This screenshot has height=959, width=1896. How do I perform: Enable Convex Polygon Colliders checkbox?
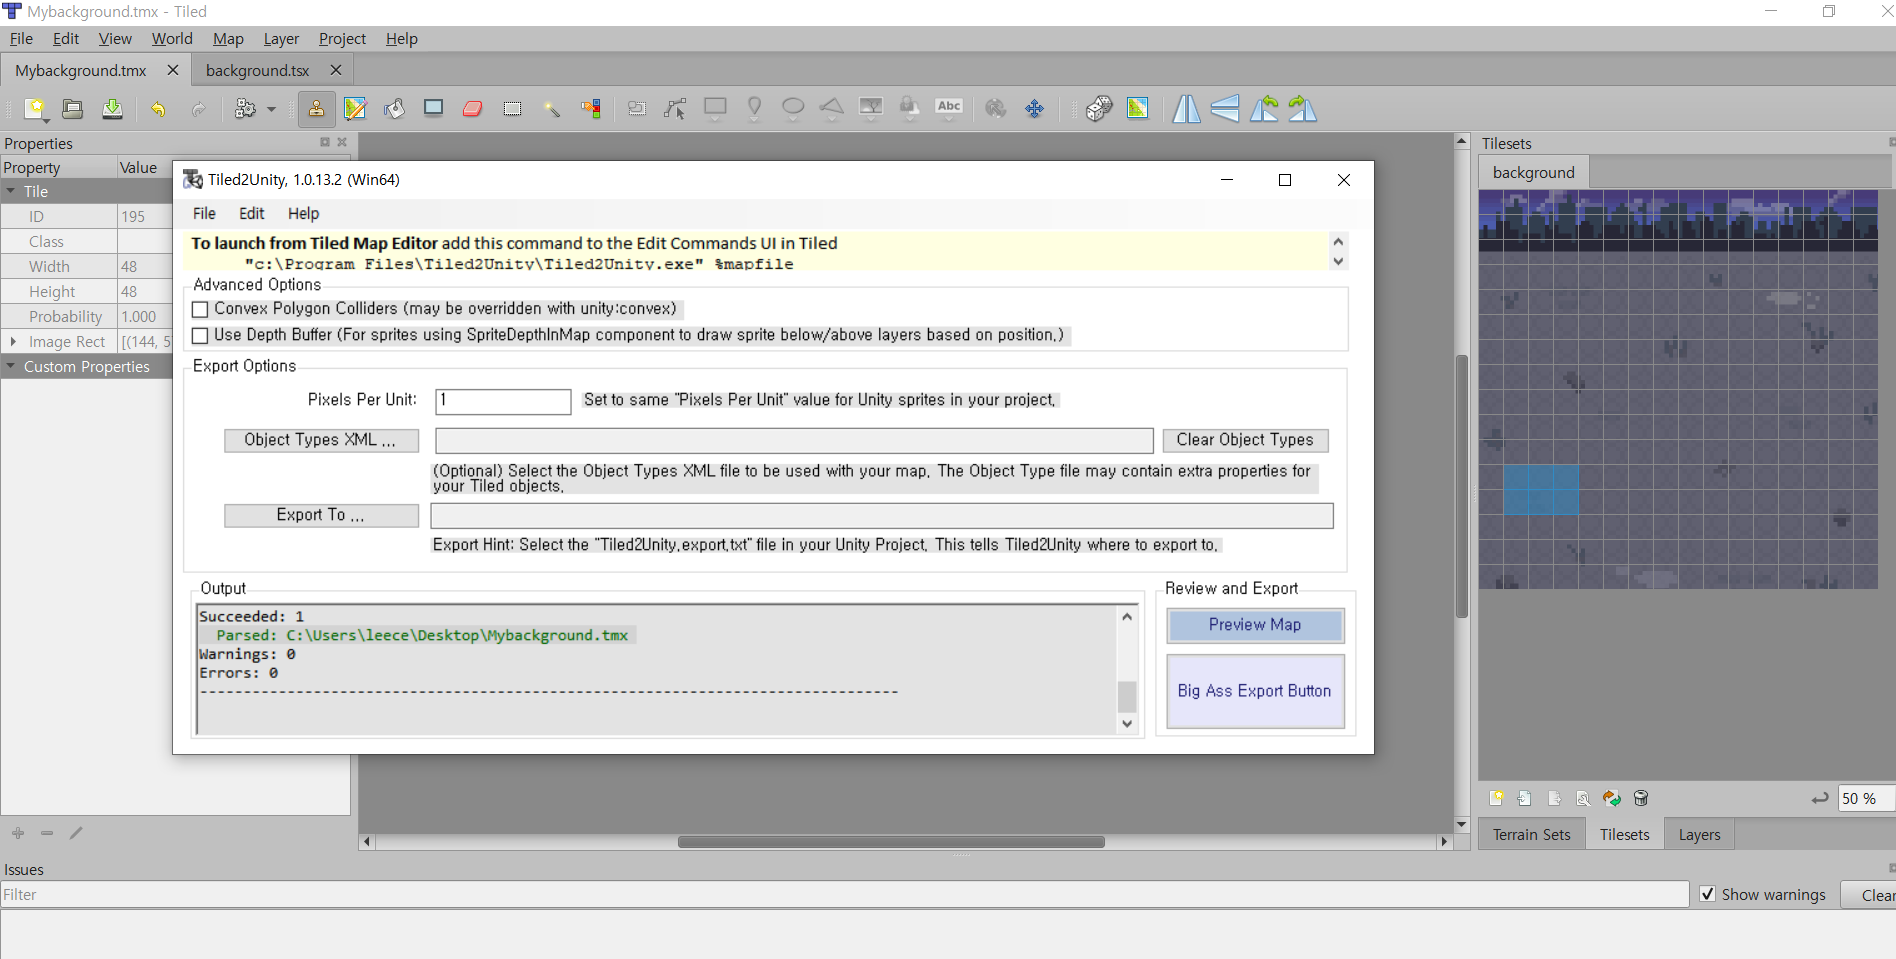[x=200, y=310]
